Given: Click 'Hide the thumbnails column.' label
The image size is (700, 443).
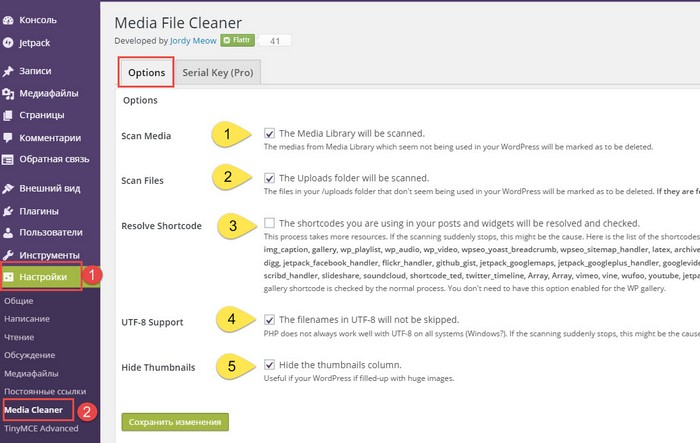Looking at the screenshot, I should coord(340,365).
